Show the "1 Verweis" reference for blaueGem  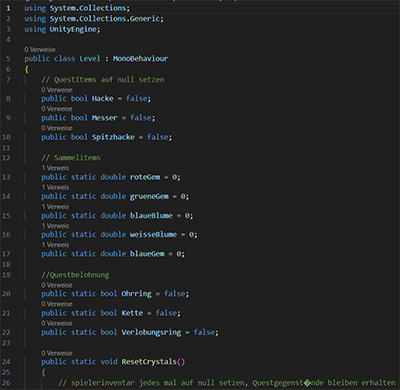[x=55, y=245]
